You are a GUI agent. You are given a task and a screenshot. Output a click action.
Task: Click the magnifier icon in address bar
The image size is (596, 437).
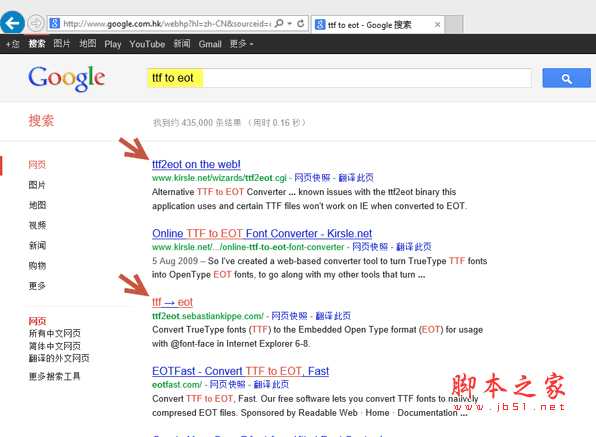(x=279, y=24)
